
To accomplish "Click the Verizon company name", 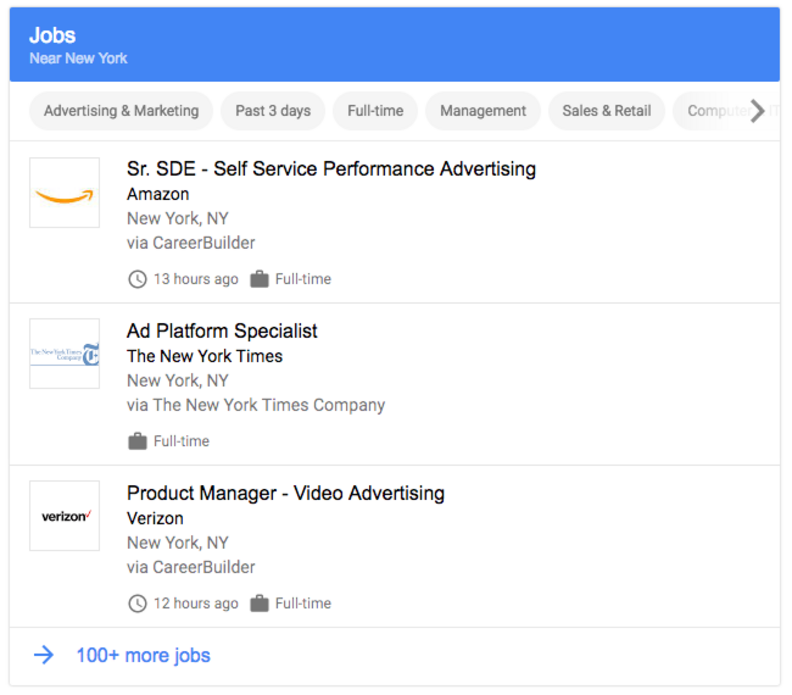I will [155, 518].
